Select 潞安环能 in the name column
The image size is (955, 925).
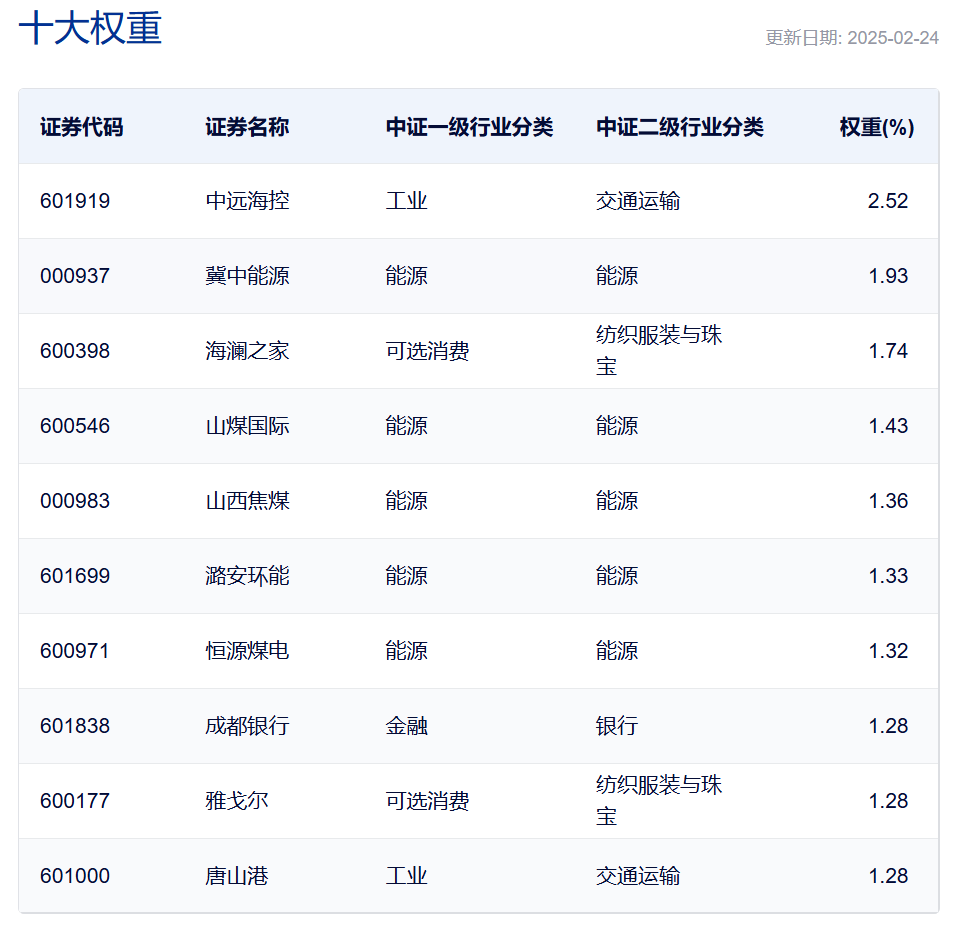point(247,576)
